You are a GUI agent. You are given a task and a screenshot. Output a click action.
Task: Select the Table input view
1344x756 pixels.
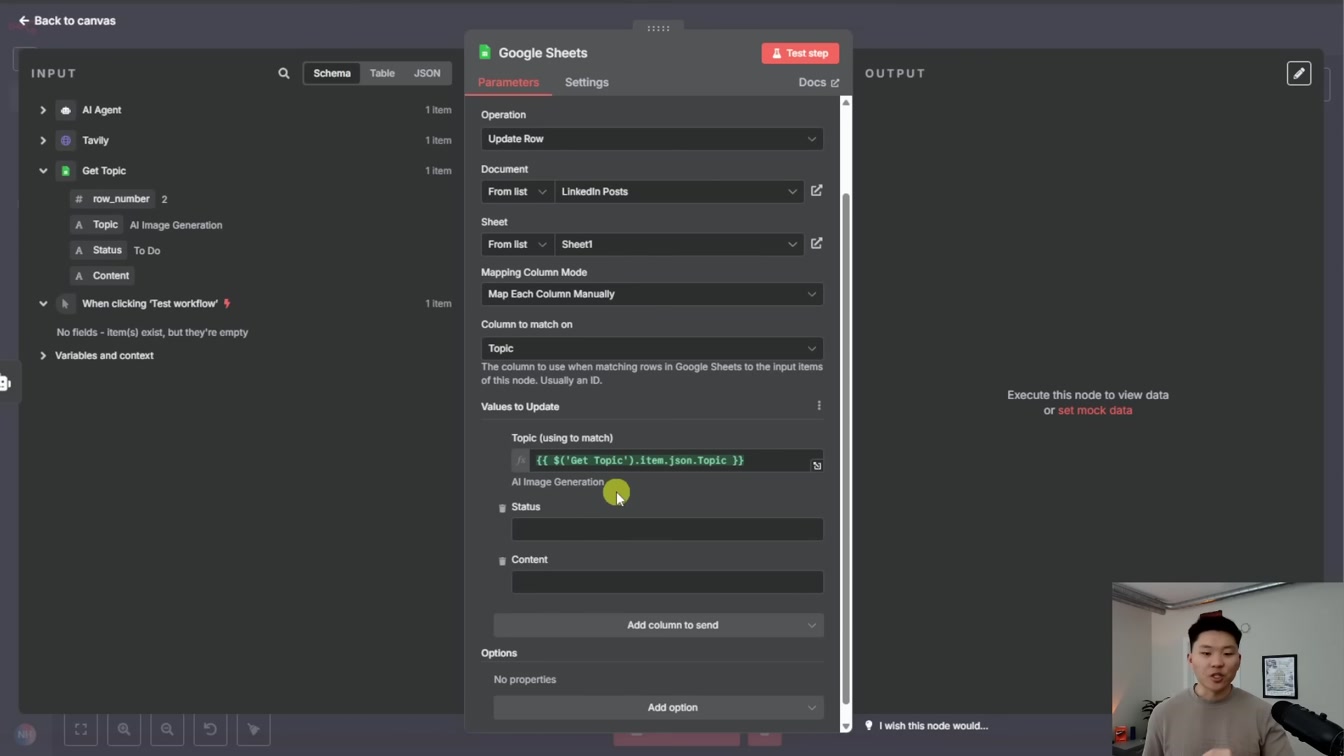(382, 73)
